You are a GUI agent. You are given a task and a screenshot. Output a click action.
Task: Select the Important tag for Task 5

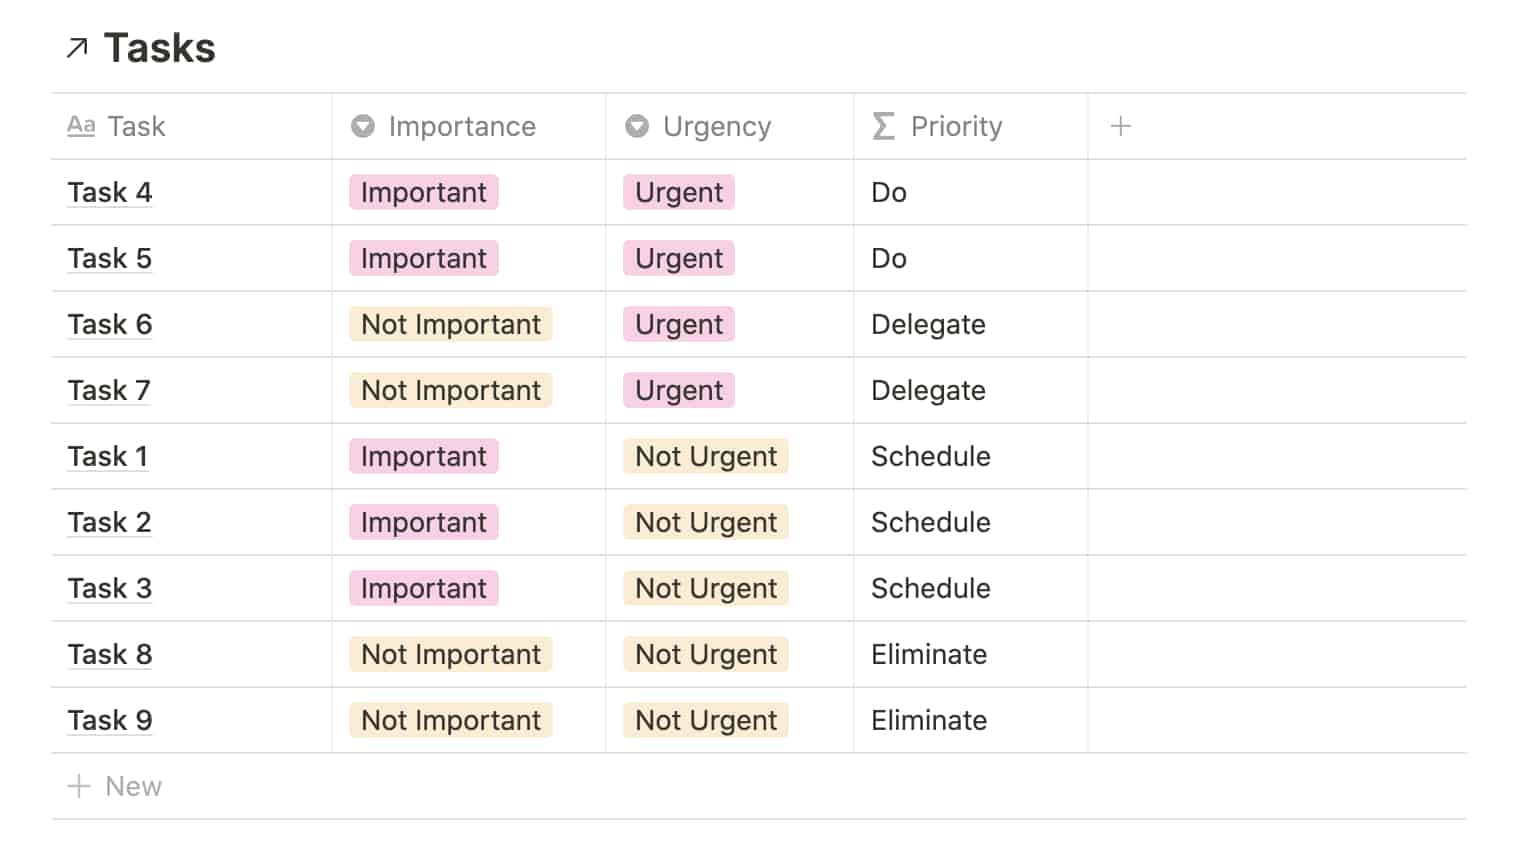(424, 258)
